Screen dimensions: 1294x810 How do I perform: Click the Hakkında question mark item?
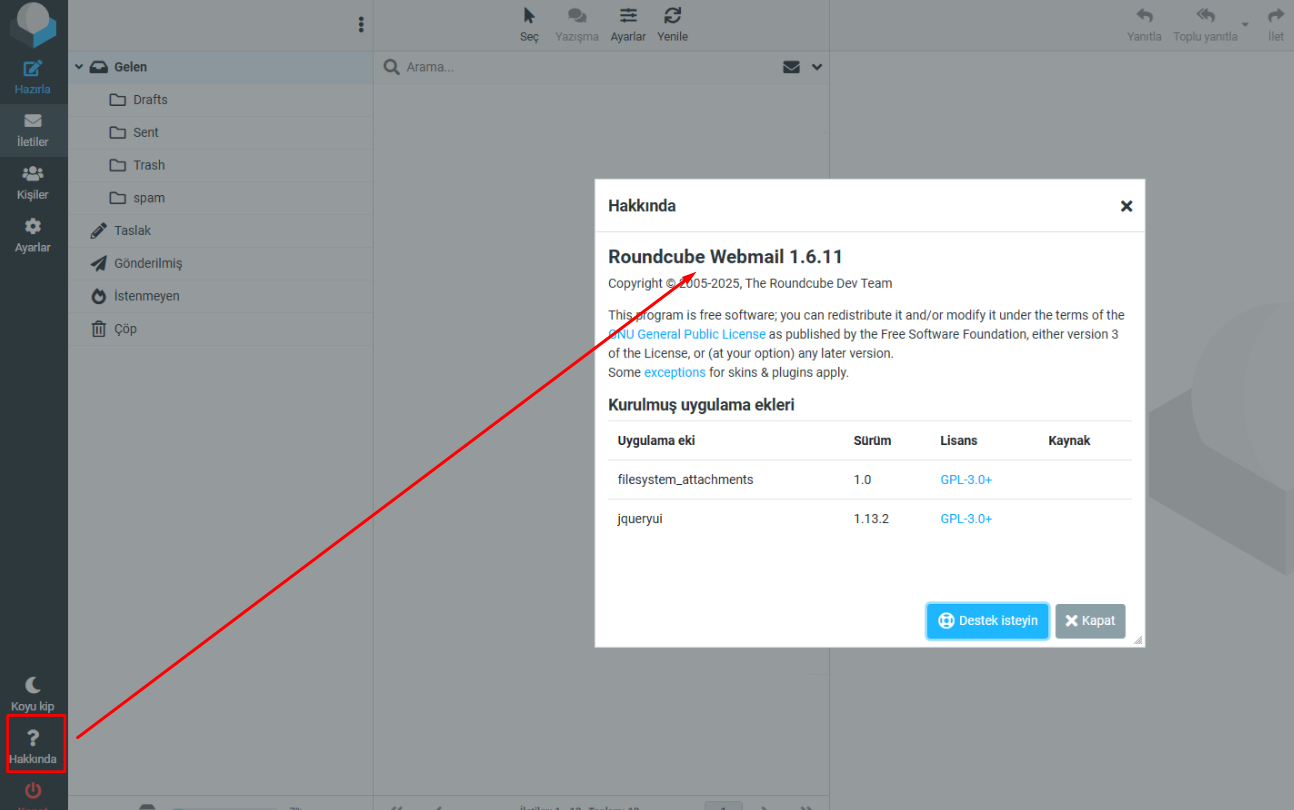coord(33,747)
